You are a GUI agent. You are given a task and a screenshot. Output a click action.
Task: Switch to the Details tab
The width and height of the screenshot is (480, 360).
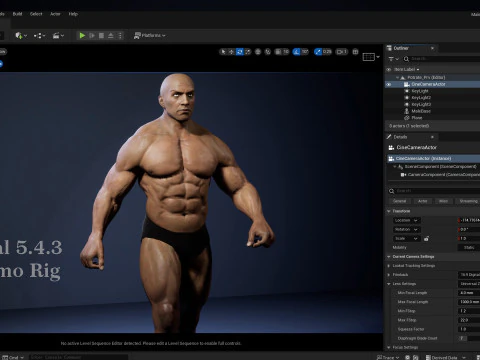(400, 137)
